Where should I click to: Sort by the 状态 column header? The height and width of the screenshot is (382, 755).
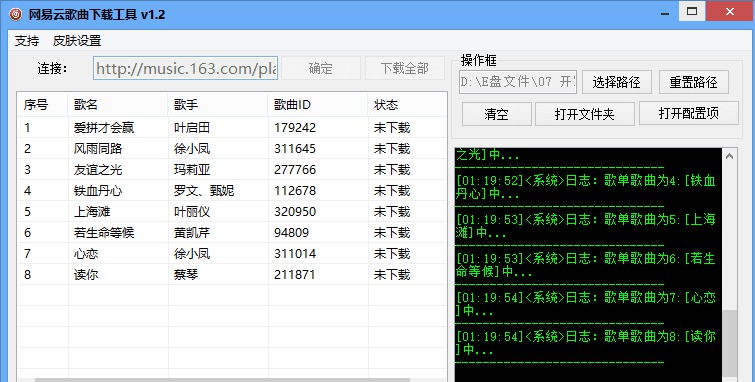tap(407, 105)
